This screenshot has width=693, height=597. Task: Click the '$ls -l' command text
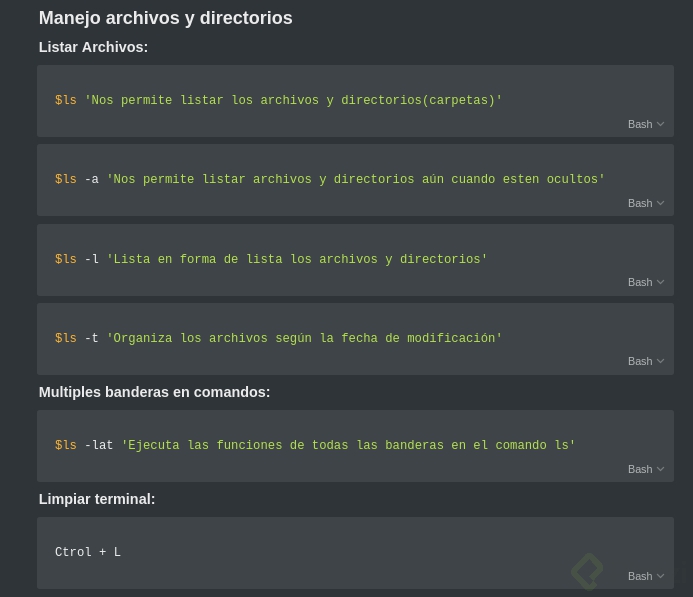[77, 260]
